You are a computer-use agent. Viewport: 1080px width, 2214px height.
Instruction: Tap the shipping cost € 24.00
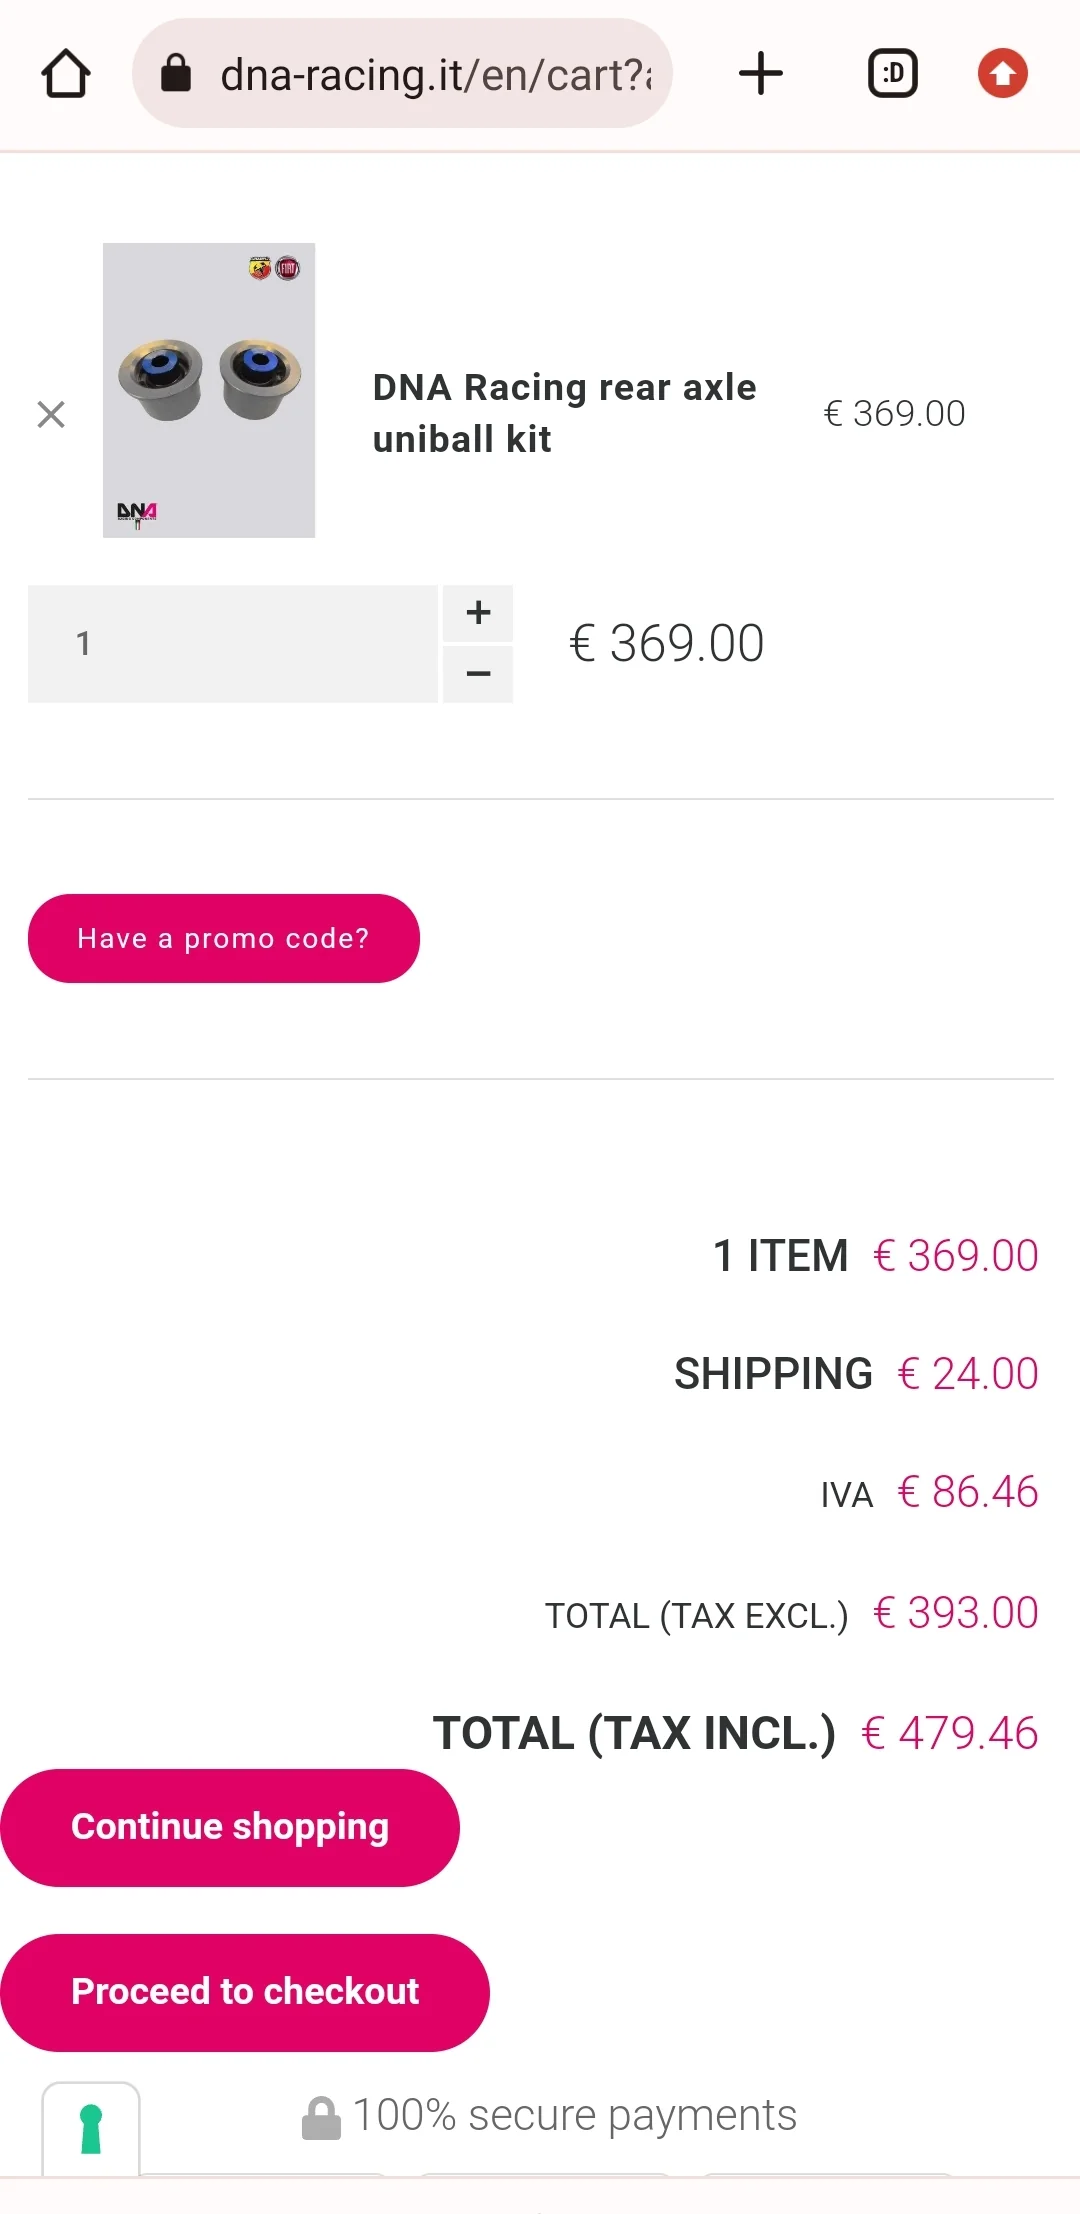967,1374
